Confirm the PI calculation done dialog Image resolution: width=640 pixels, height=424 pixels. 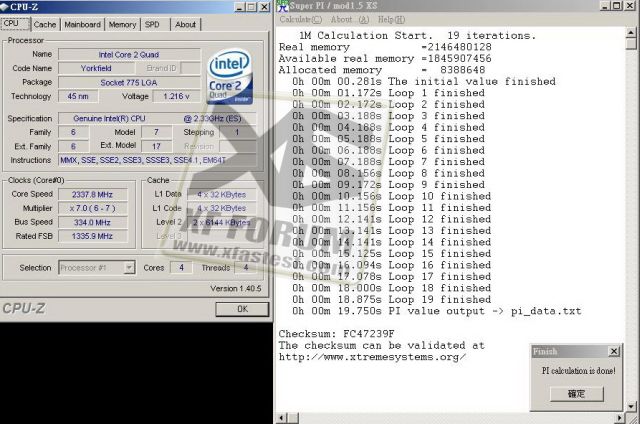[x=576, y=394]
